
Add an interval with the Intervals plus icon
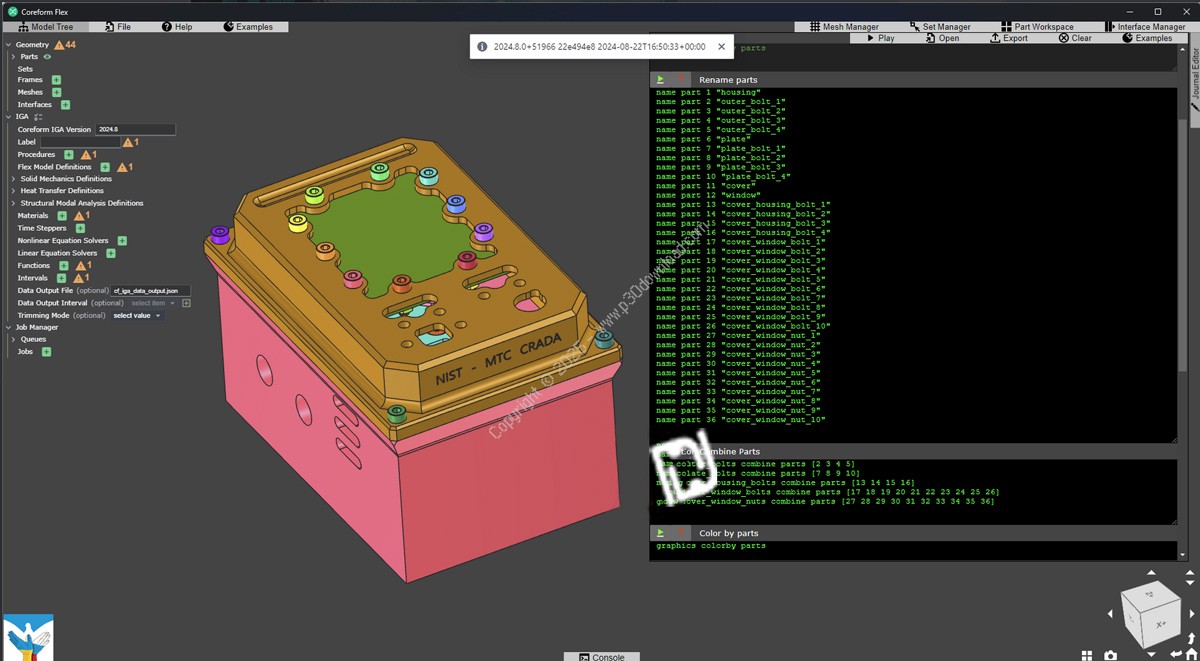pos(61,278)
